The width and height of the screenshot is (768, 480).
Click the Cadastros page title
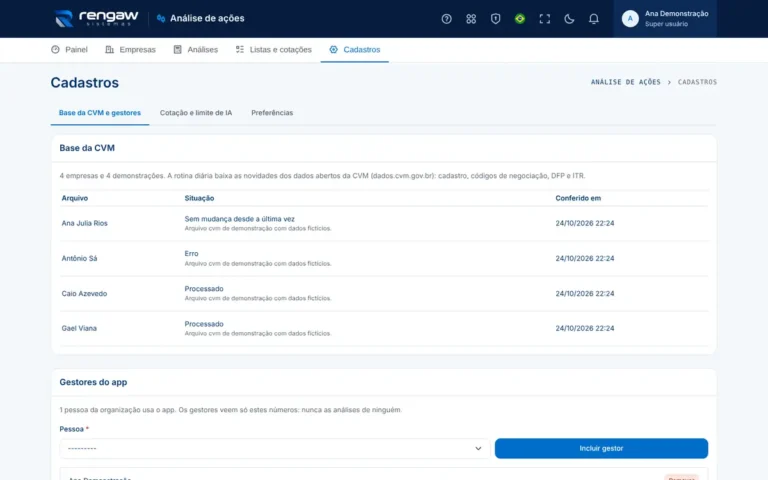[x=85, y=83]
